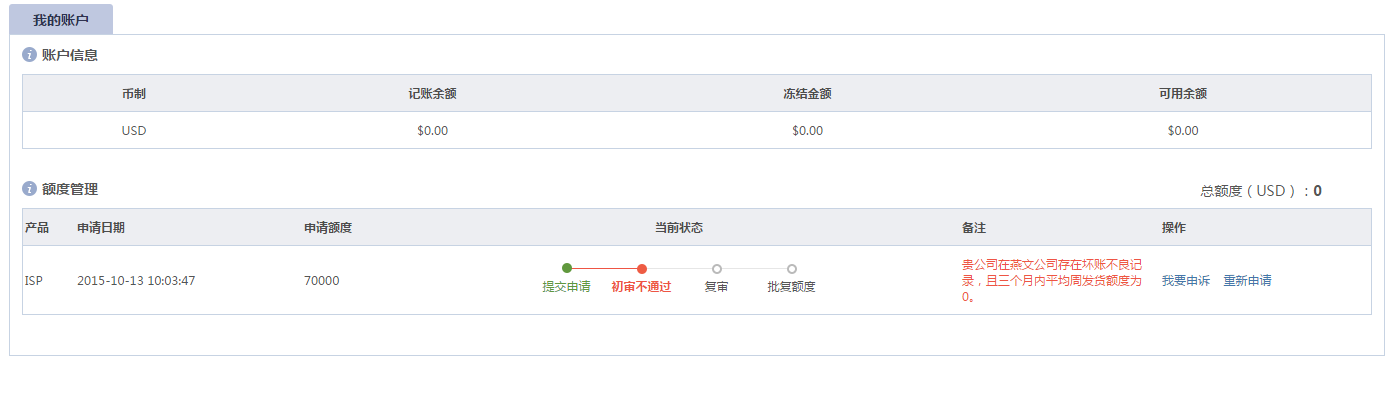
Task: Click the 重新申请 link
Action: tap(1248, 281)
